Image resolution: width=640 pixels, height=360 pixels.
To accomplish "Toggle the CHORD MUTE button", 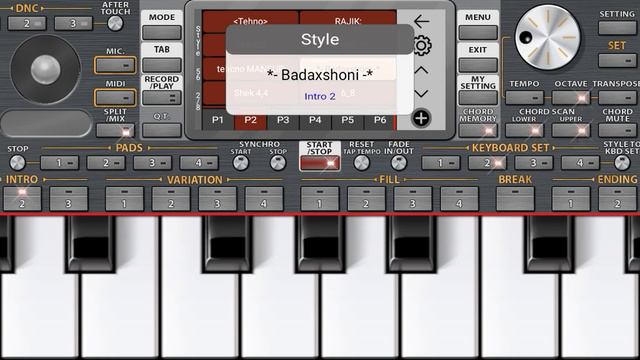I will [x=617, y=130].
